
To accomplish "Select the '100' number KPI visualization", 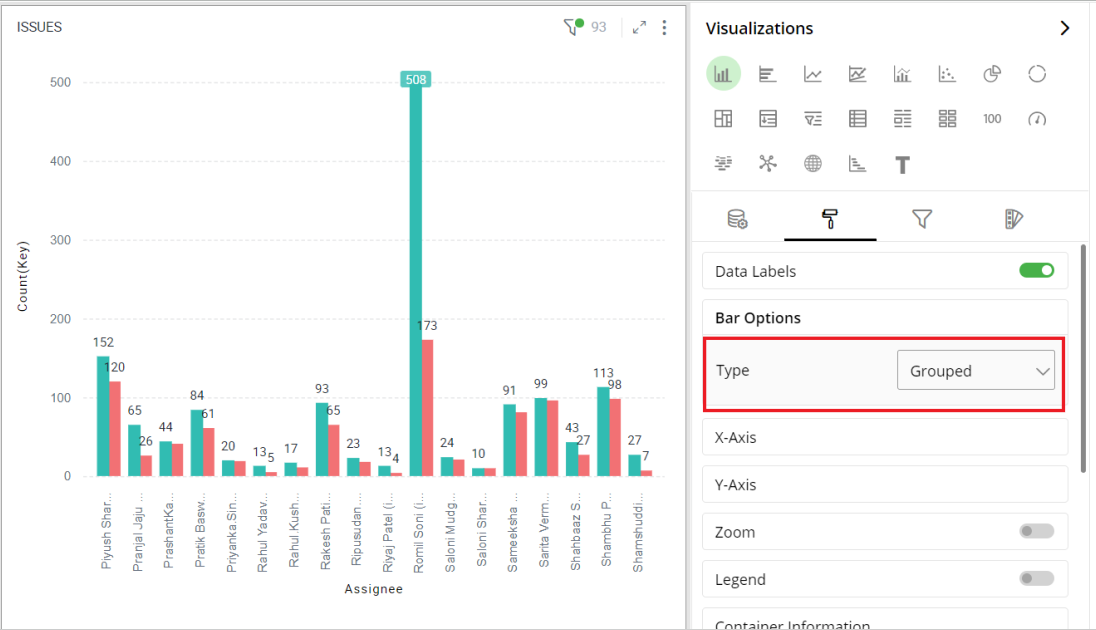I will point(992,119).
